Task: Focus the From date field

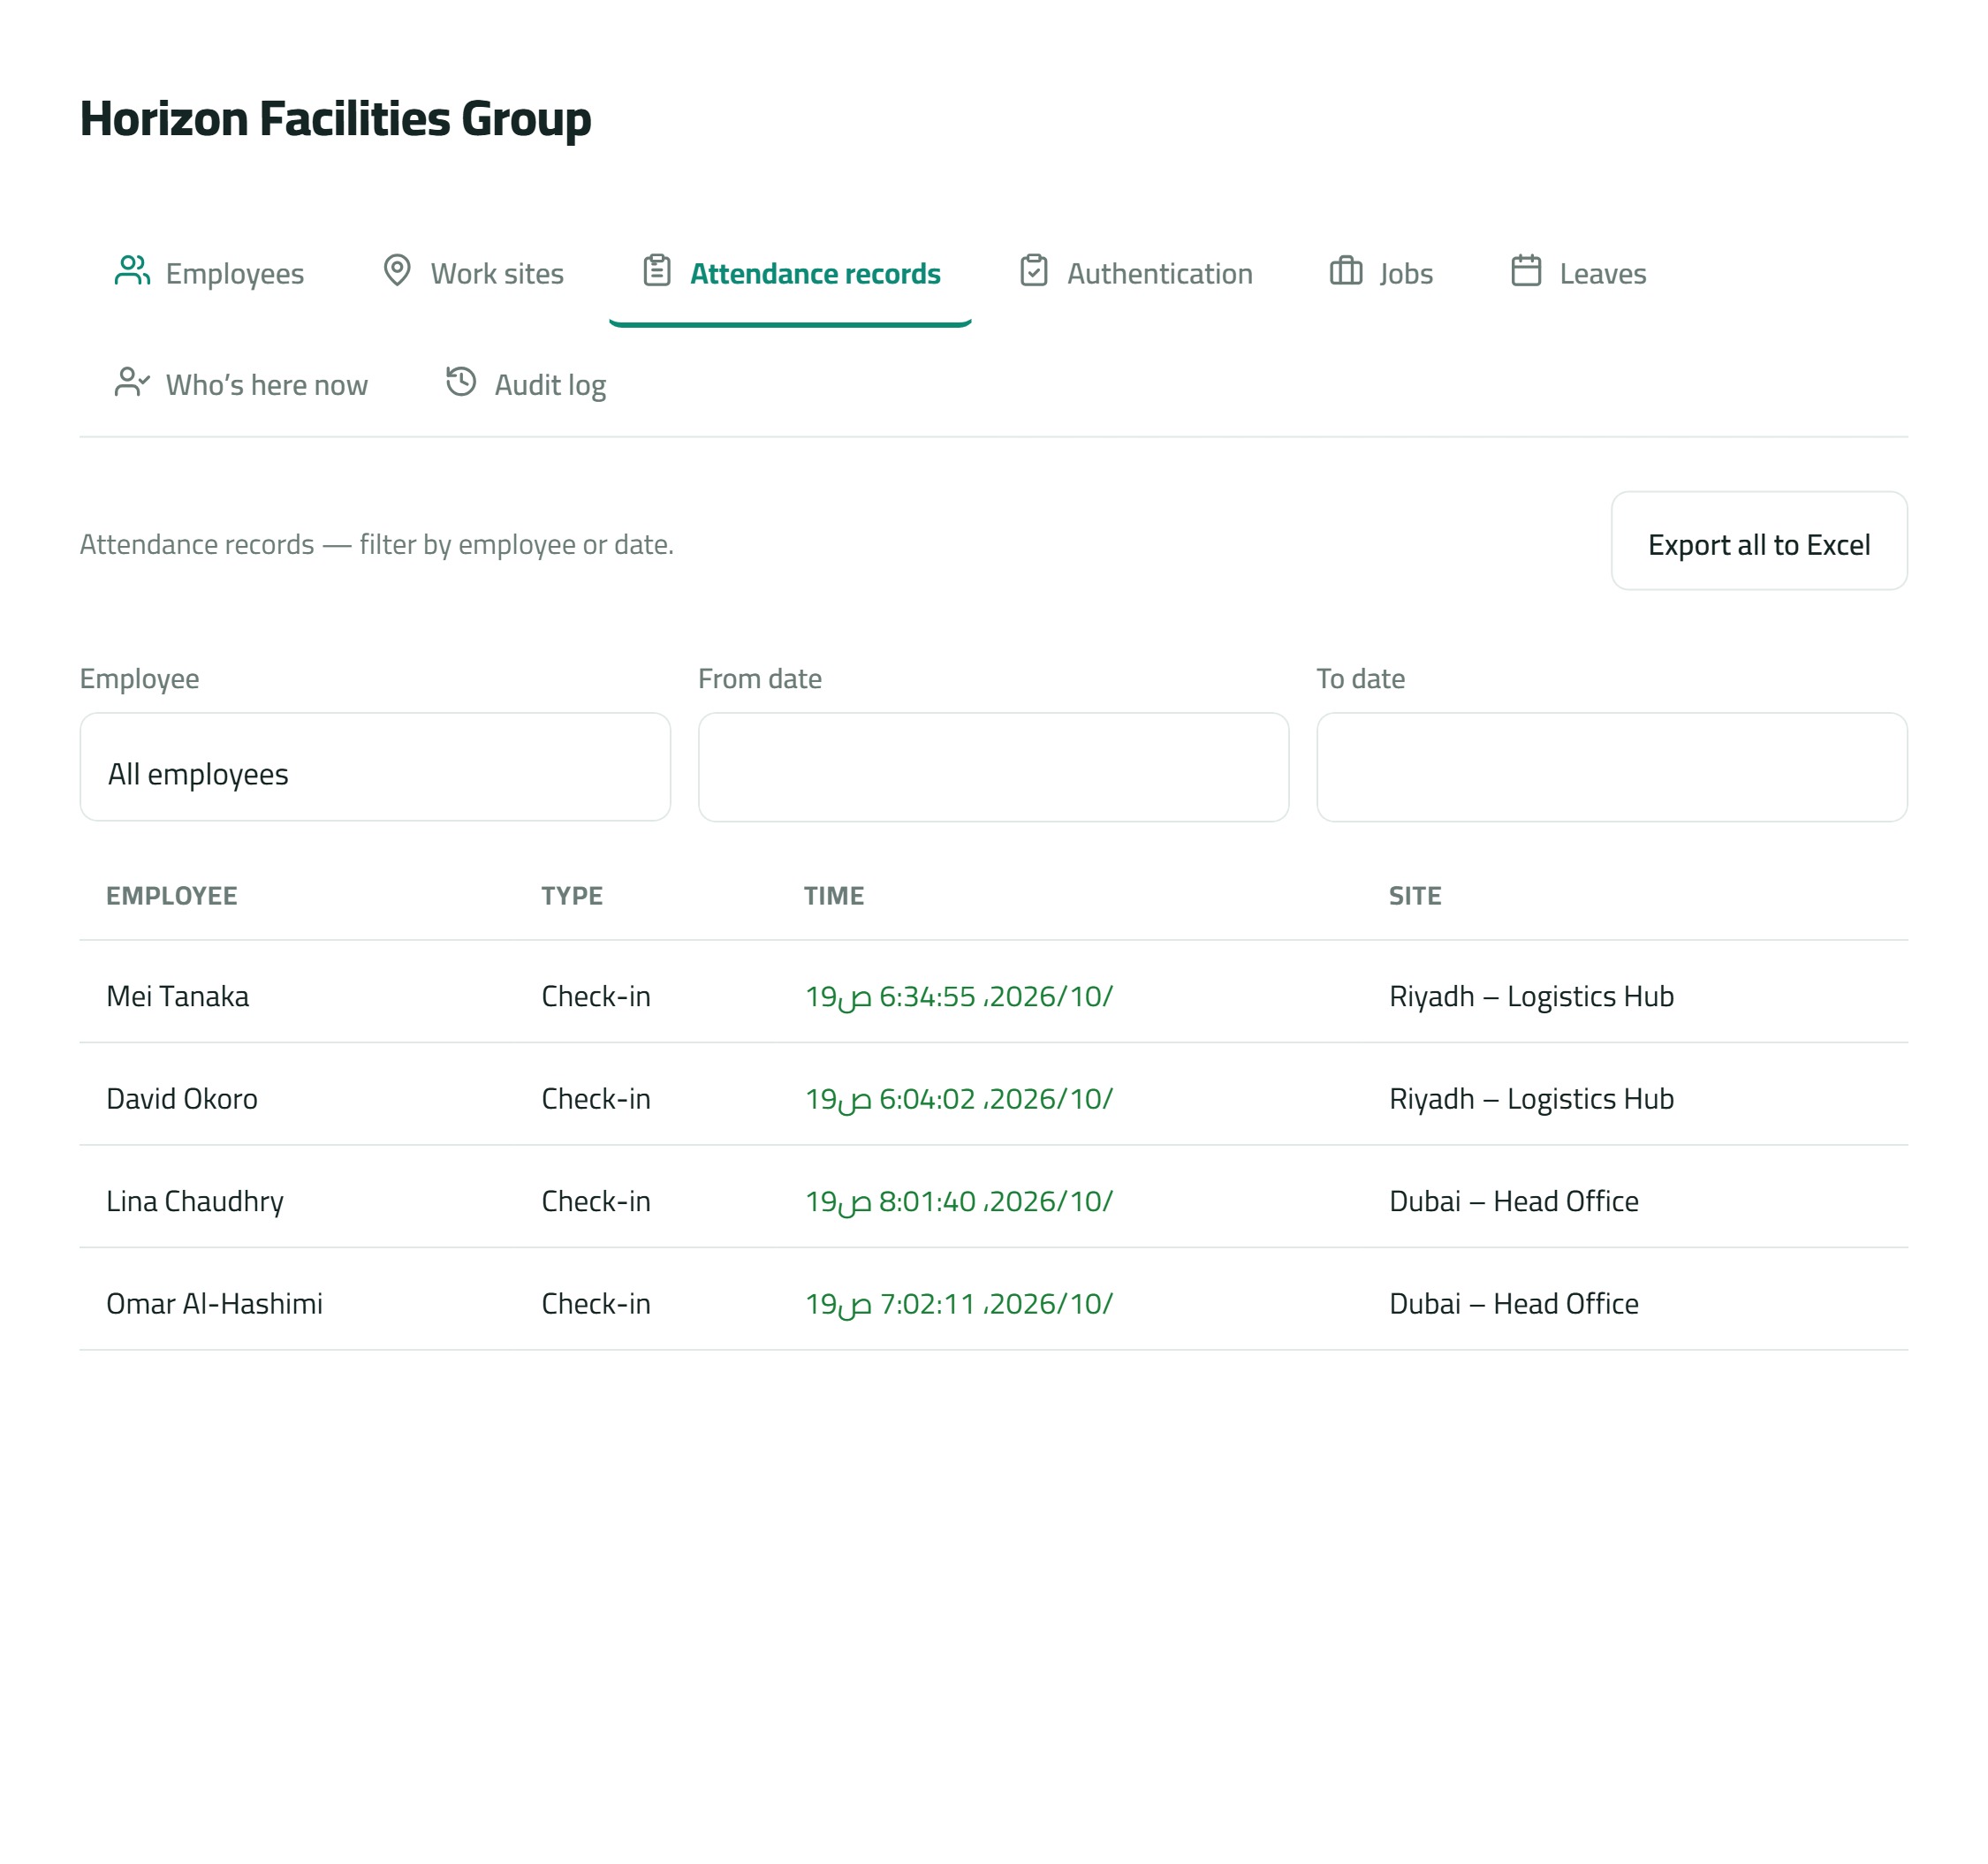Action: tap(993, 767)
